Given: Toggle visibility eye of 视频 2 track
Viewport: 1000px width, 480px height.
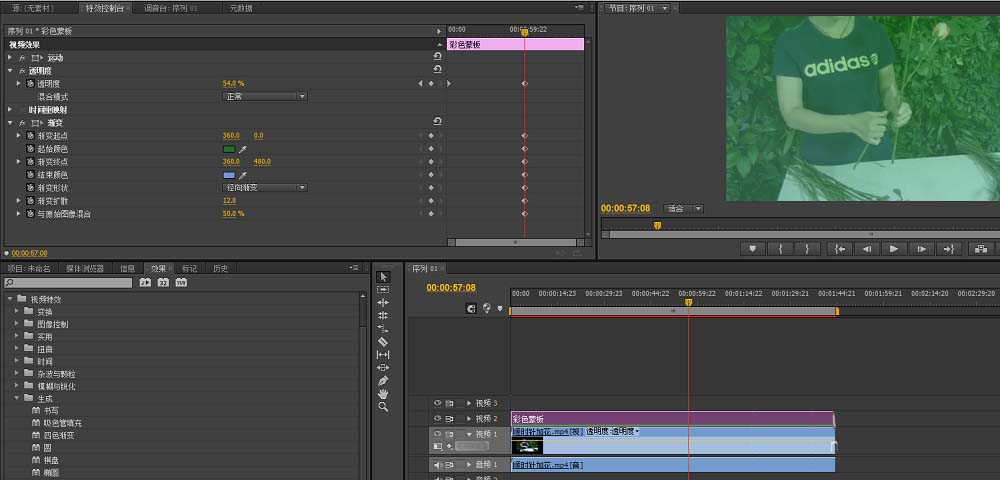Looking at the screenshot, I should 438,419.
